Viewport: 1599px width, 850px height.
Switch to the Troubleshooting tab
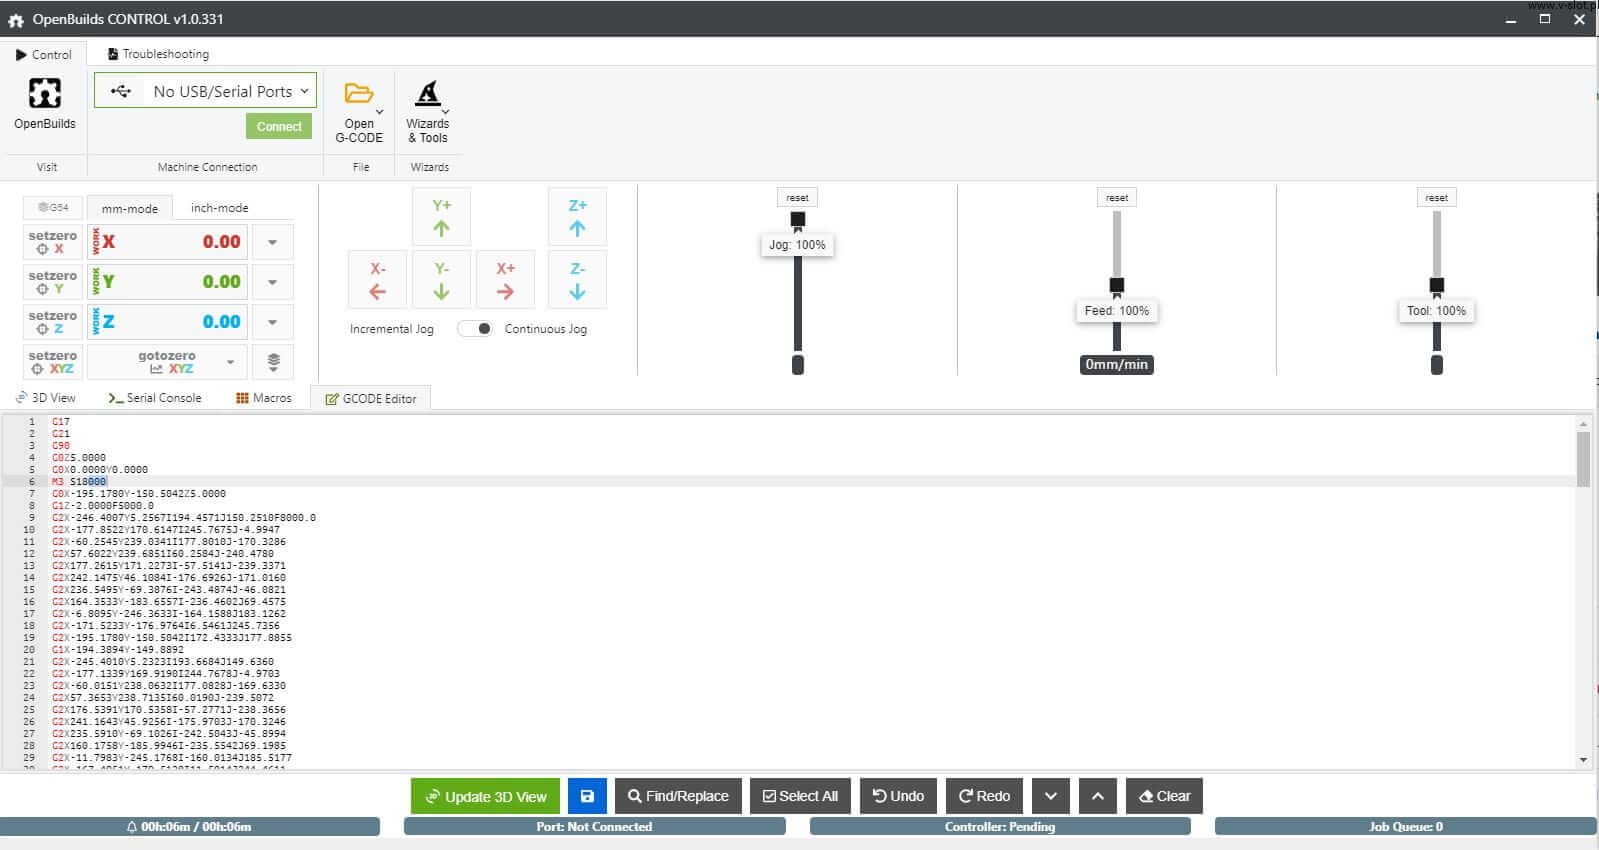[x=158, y=54]
